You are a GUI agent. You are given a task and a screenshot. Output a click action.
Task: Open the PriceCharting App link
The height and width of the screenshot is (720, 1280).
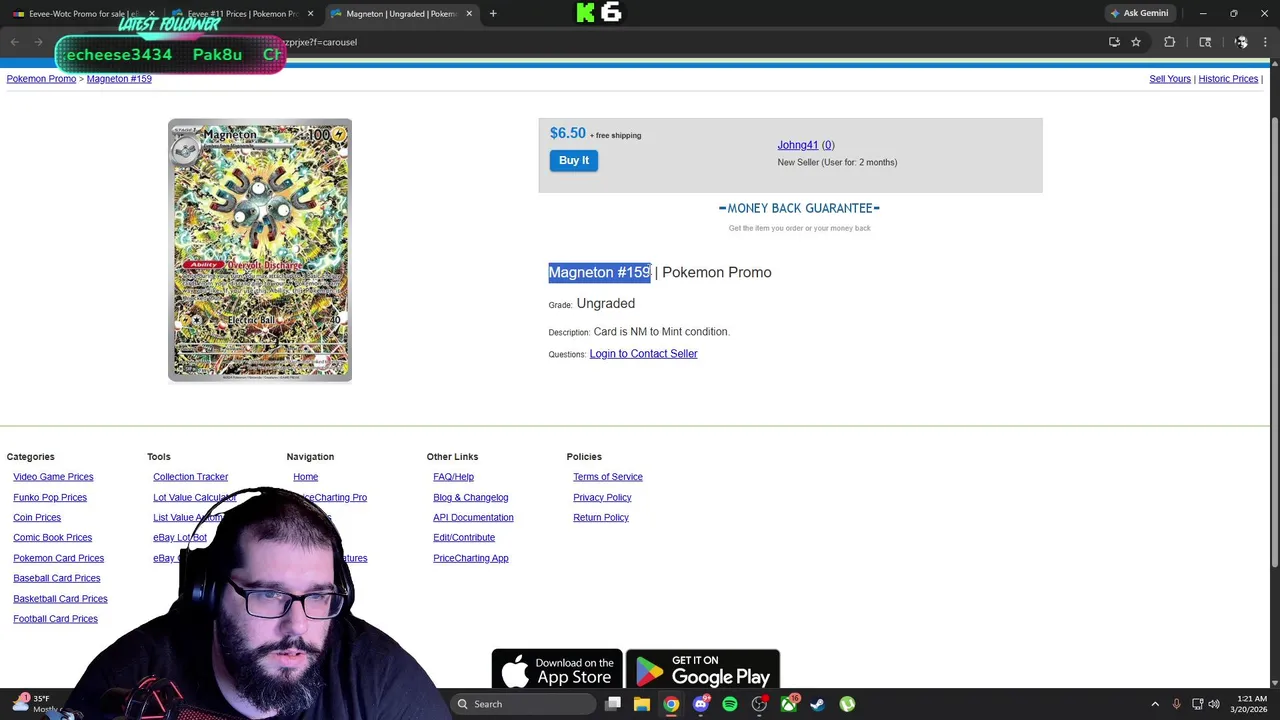tap(470, 558)
